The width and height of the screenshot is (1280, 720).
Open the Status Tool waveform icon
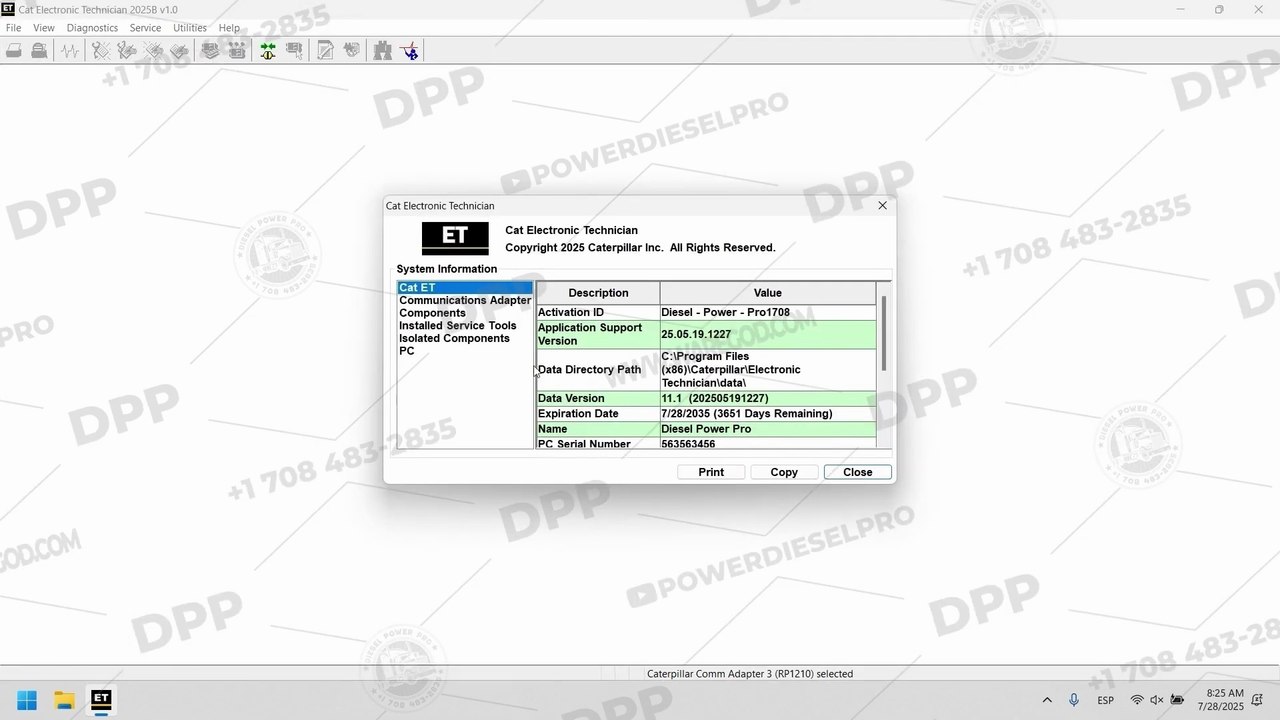pos(69,50)
